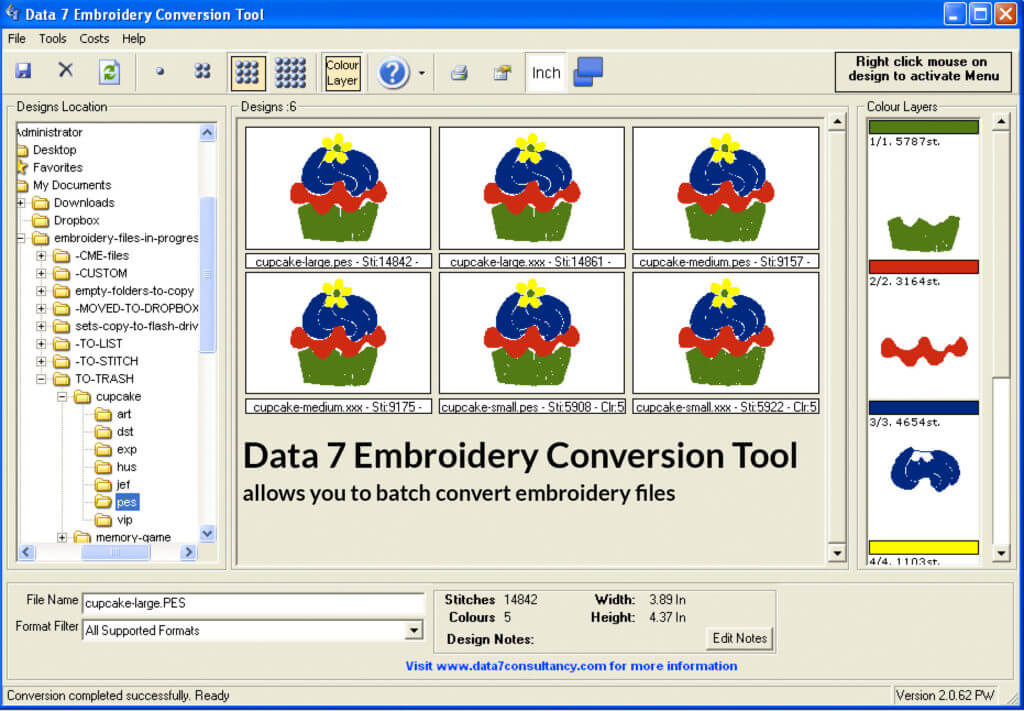1024x711 pixels.
Task: Expand the Downloads folder in the tree
Action: tap(22, 202)
